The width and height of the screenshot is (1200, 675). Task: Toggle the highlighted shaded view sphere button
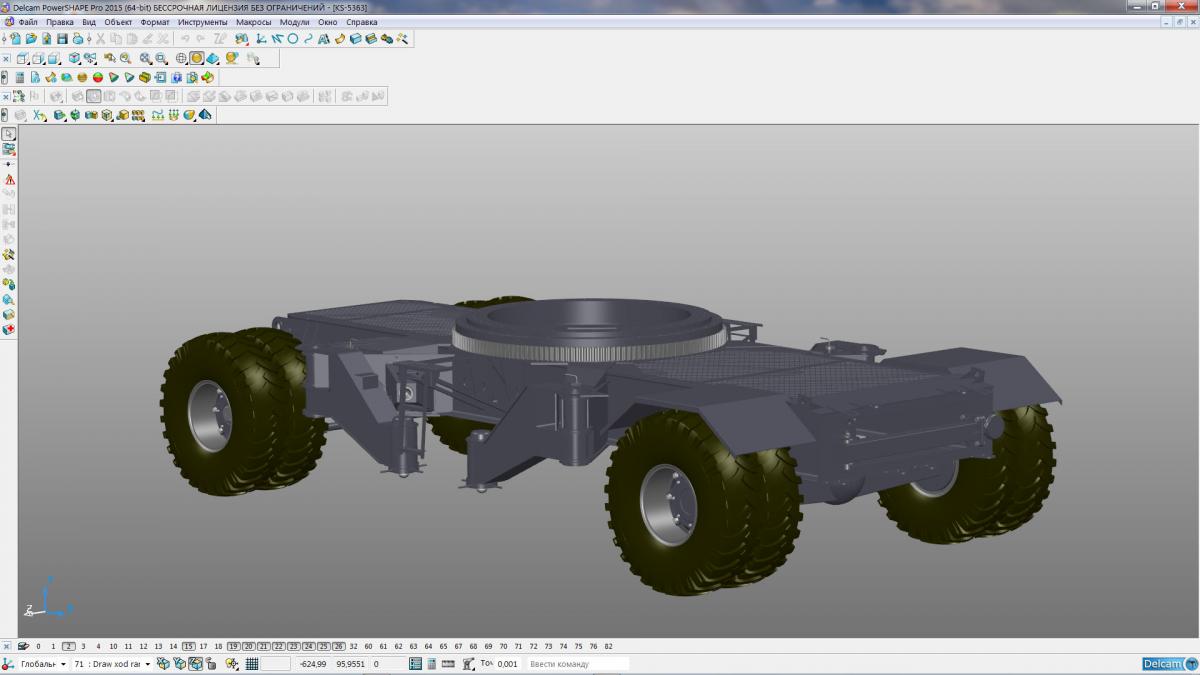[197, 58]
